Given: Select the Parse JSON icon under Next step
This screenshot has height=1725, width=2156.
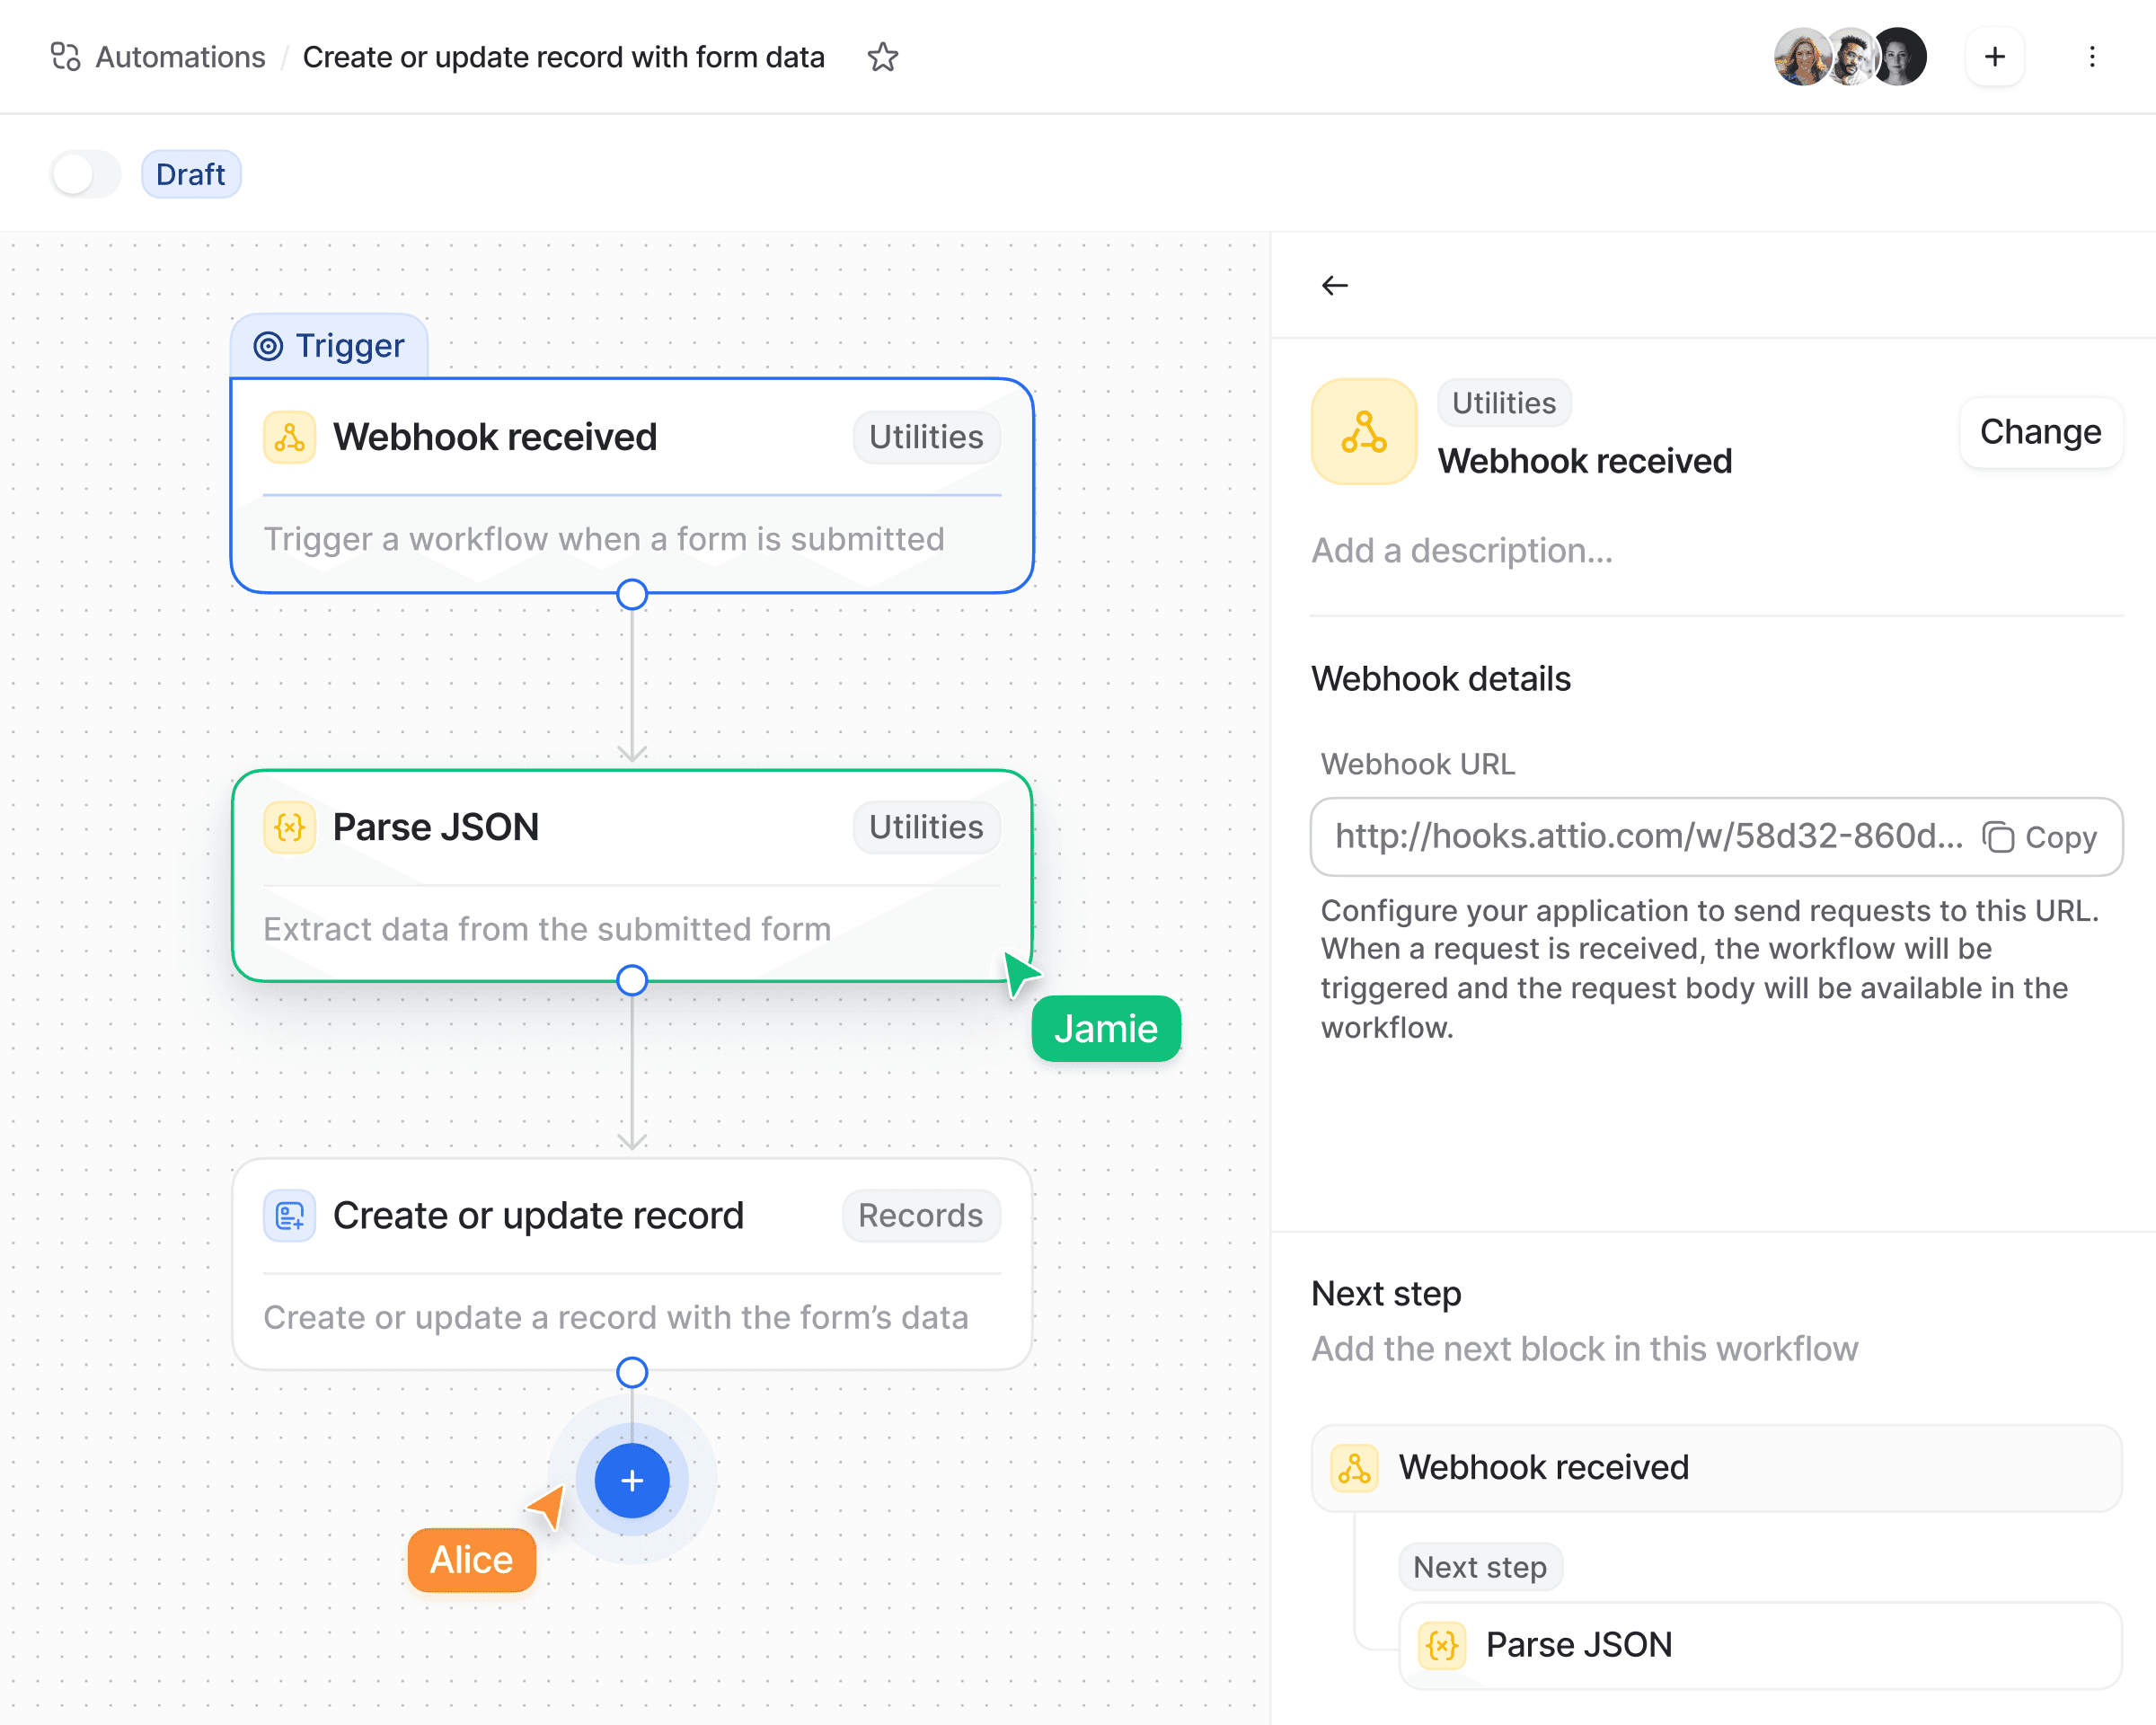Looking at the screenshot, I should (x=1440, y=1643).
